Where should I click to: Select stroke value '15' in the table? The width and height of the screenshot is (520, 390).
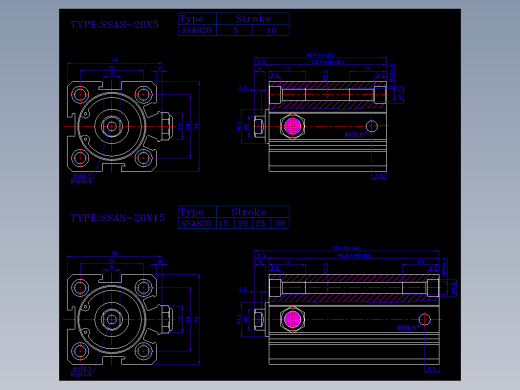click(224, 223)
